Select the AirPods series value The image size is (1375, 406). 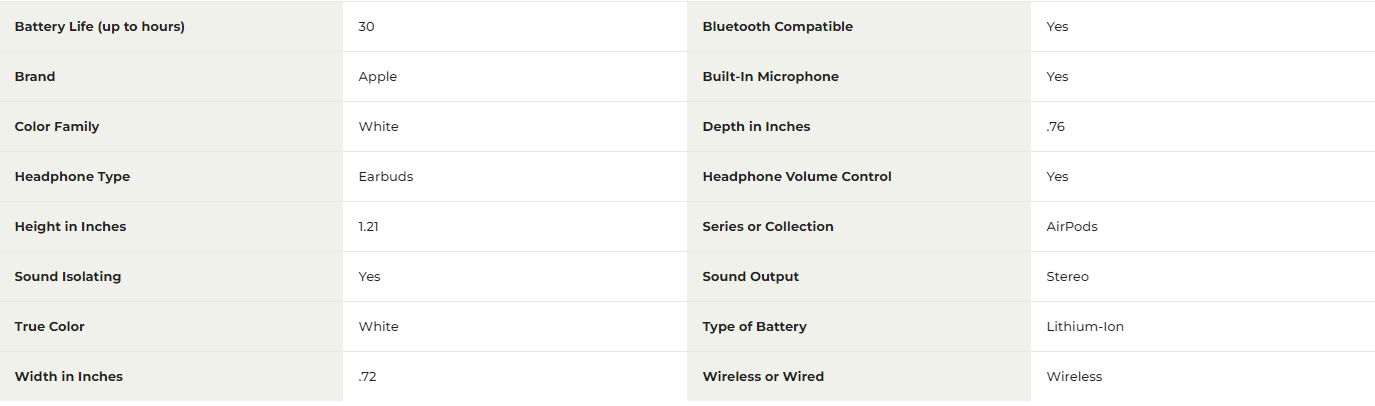[1072, 227]
